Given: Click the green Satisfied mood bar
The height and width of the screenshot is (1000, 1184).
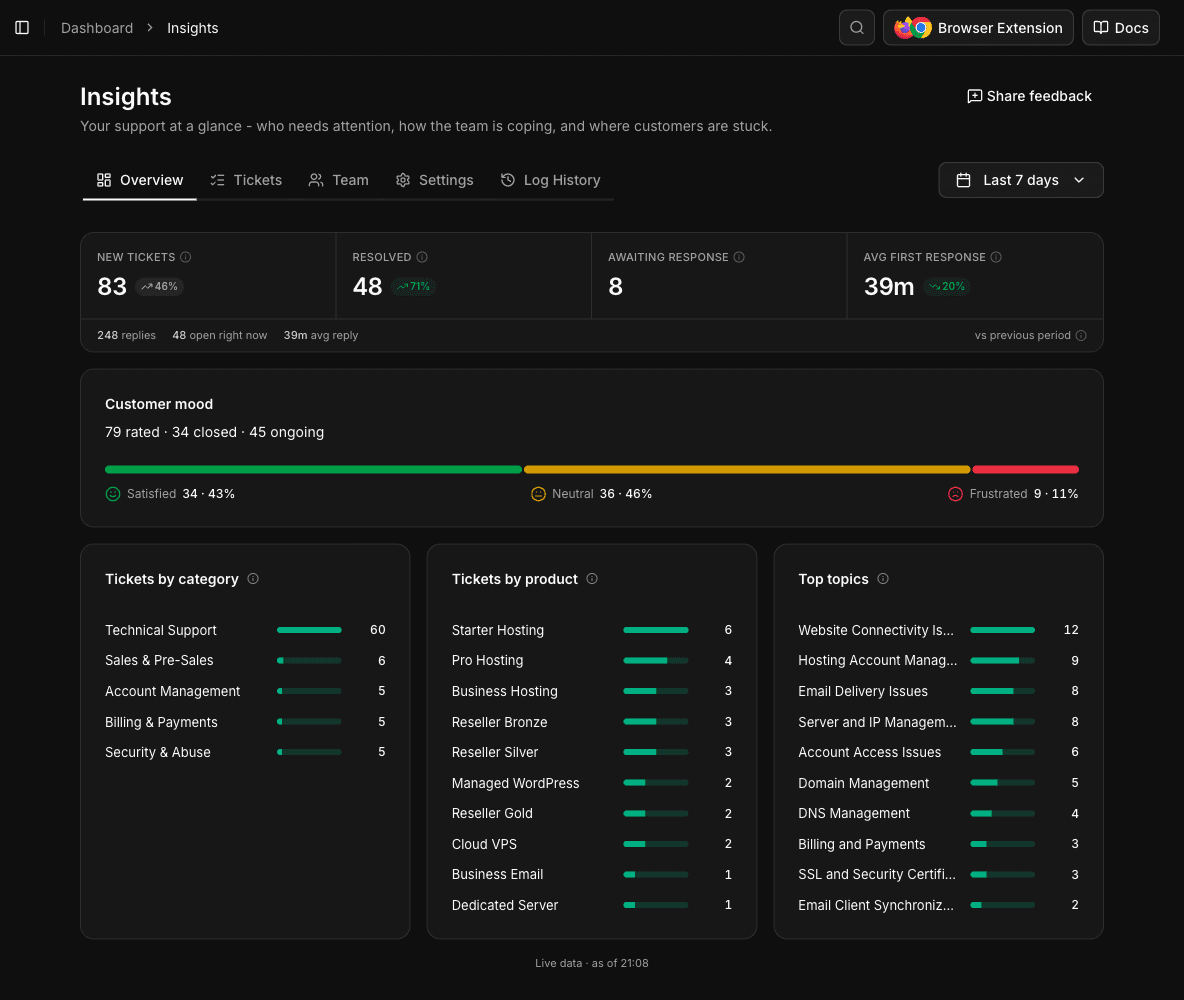Looking at the screenshot, I should pyautogui.click(x=313, y=470).
